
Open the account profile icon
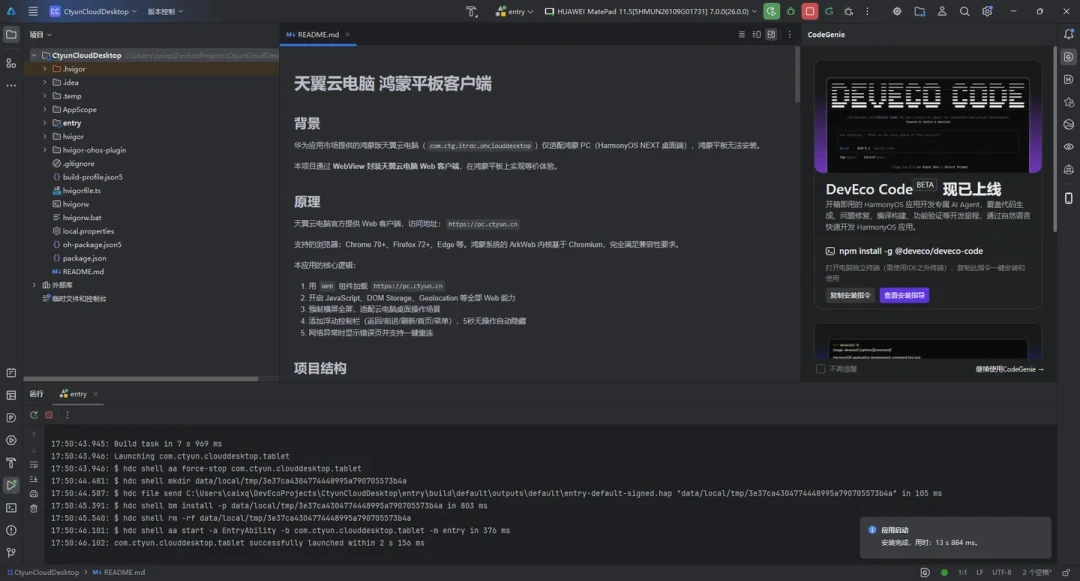(942, 11)
